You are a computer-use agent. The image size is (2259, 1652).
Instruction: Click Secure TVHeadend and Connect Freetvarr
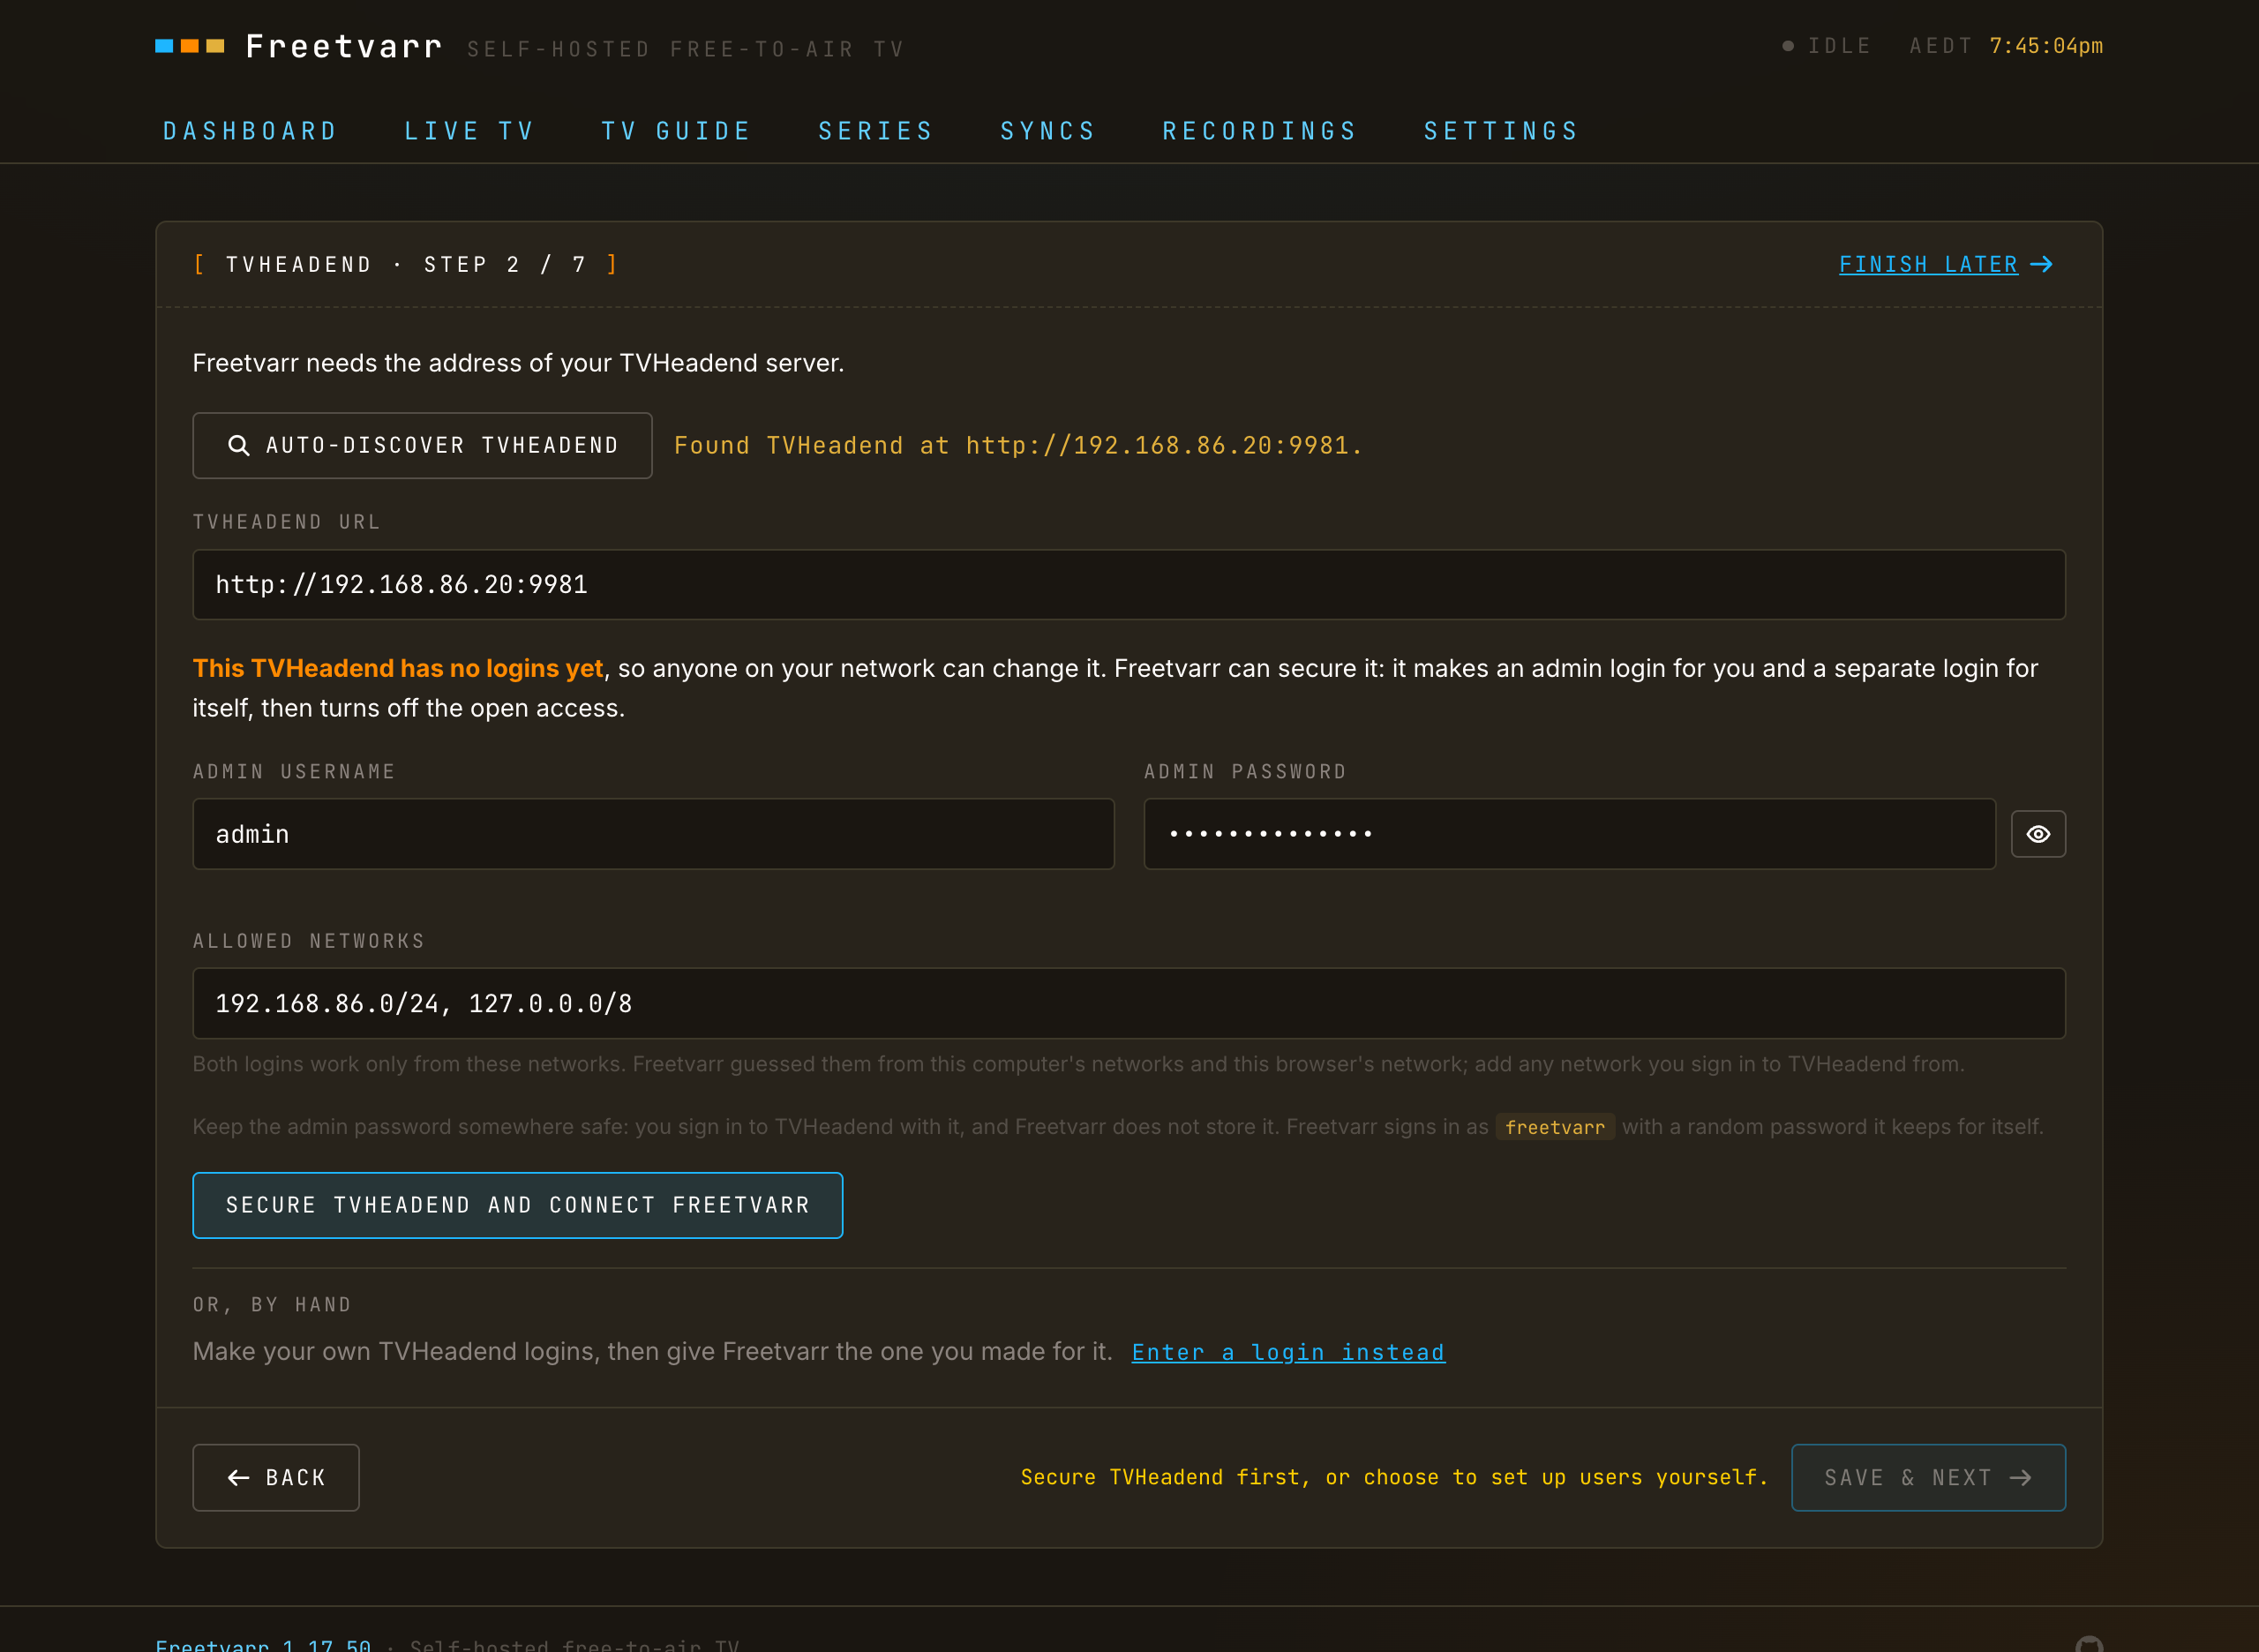tap(518, 1205)
